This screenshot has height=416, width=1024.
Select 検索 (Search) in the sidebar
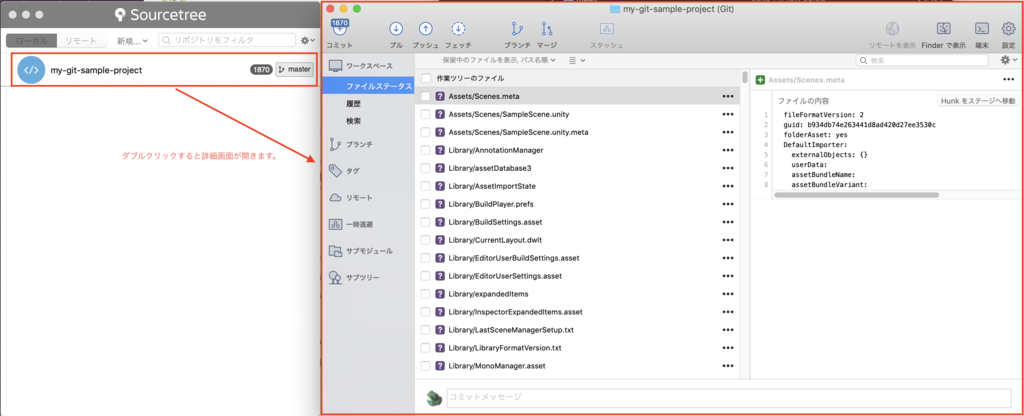click(354, 121)
